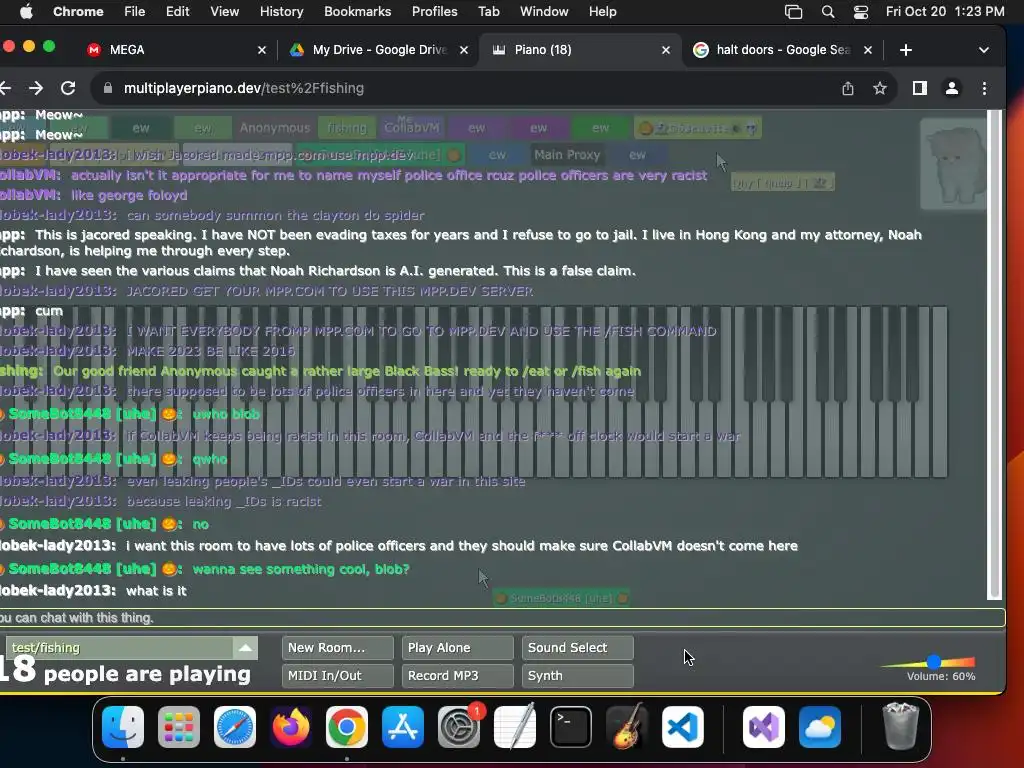Screen dimensions: 1024x768
Task: Click the date and time in menu bar
Action: pyautogui.click(x=945, y=12)
